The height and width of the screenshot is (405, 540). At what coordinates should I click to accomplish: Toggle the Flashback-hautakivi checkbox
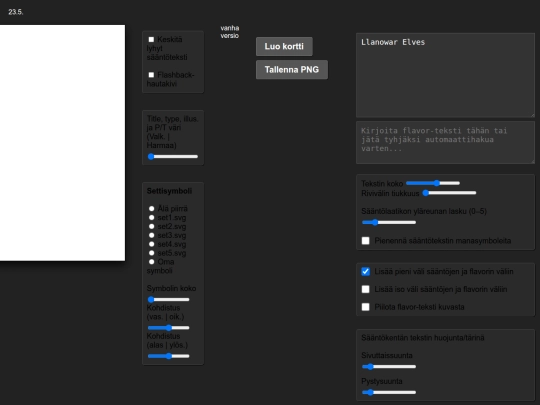pos(151,75)
